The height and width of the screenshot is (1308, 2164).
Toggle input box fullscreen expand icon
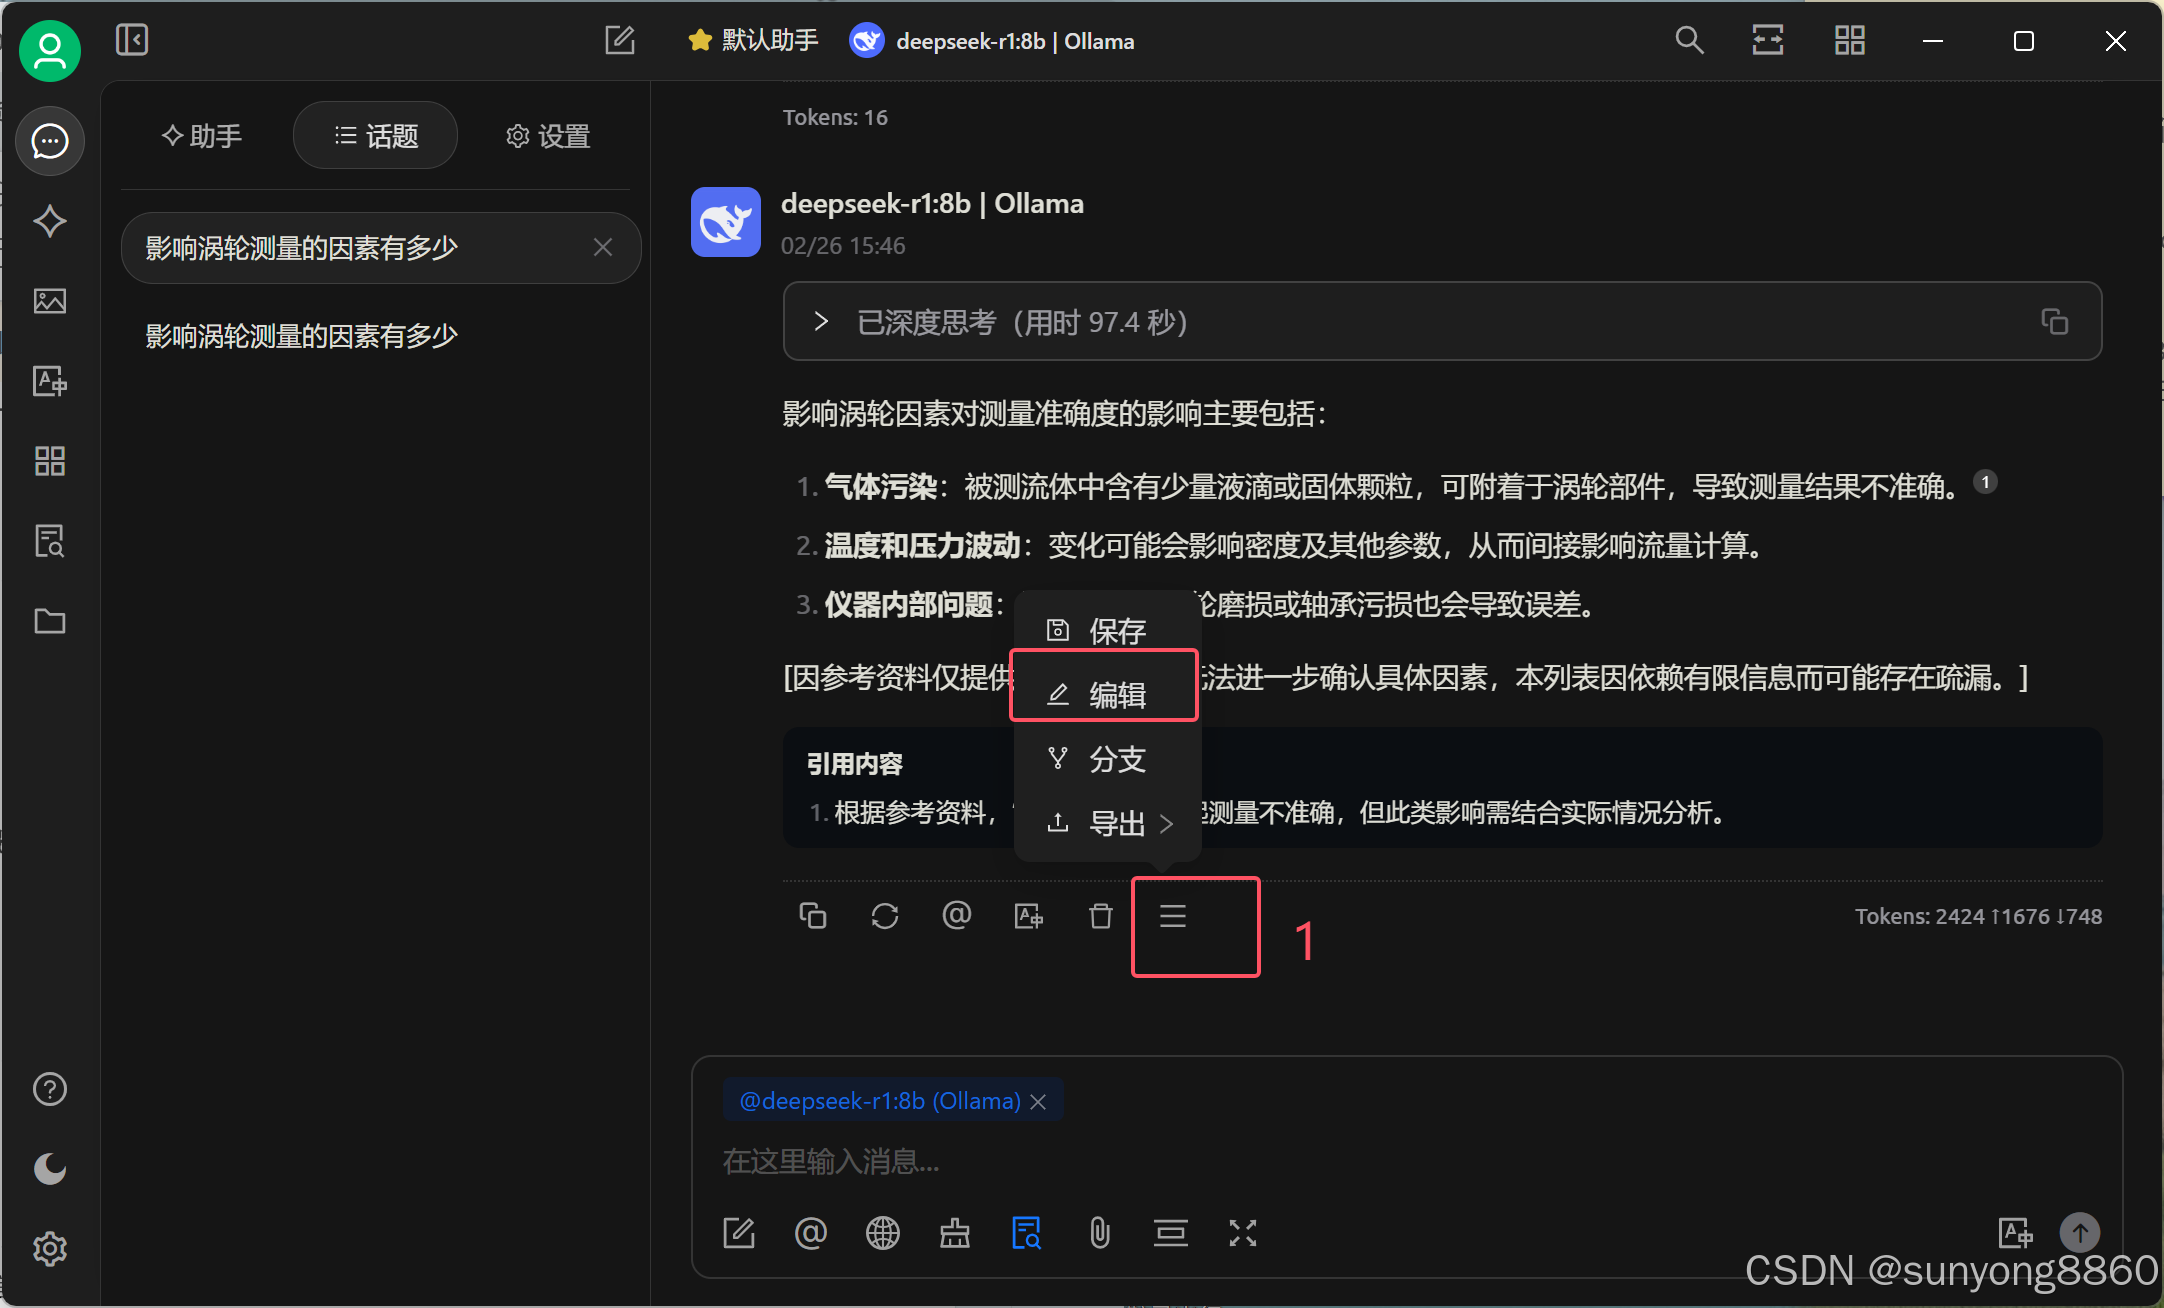(1242, 1233)
